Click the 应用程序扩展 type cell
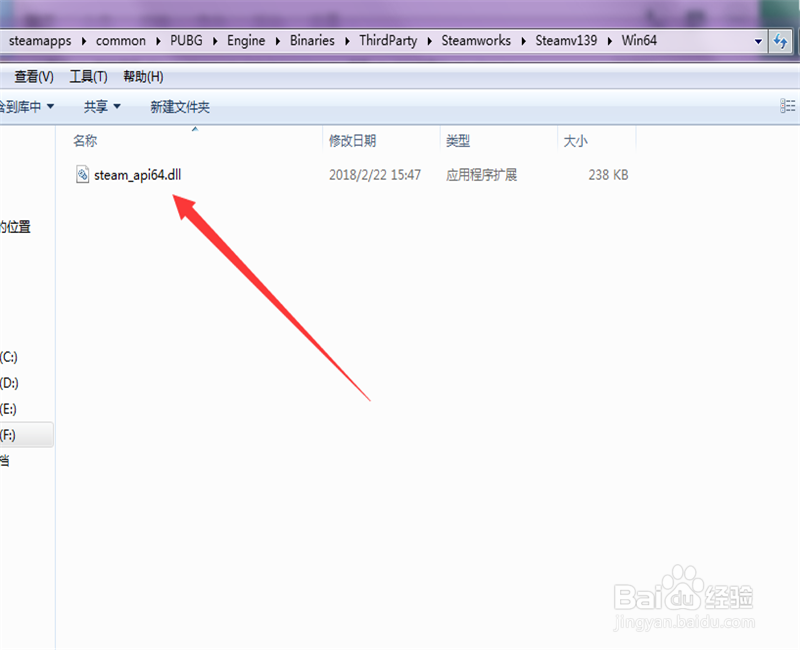This screenshot has height=650, width=800. 481,175
